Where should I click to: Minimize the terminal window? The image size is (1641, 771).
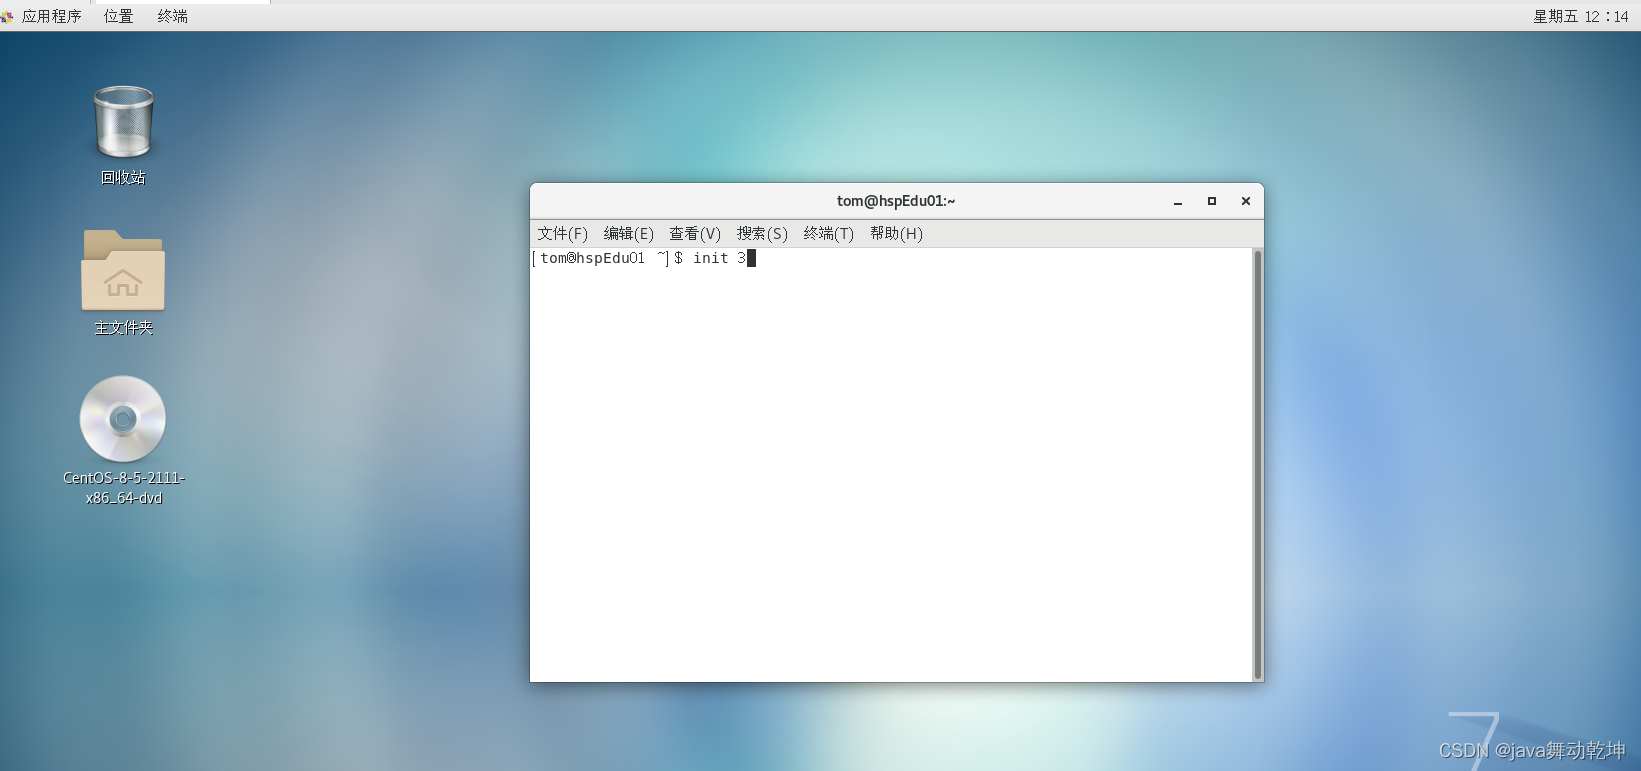(1178, 201)
